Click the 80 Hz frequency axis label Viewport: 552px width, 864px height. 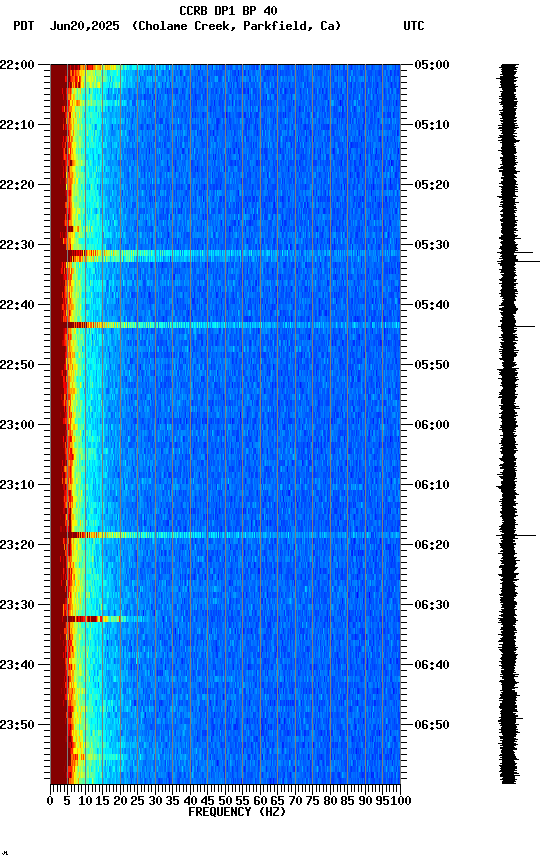[x=330, y=801]
